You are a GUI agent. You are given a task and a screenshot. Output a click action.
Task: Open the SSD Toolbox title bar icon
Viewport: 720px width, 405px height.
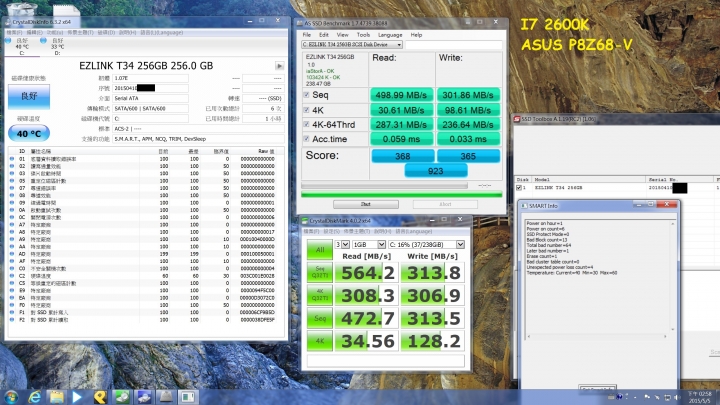pos(517,119)
